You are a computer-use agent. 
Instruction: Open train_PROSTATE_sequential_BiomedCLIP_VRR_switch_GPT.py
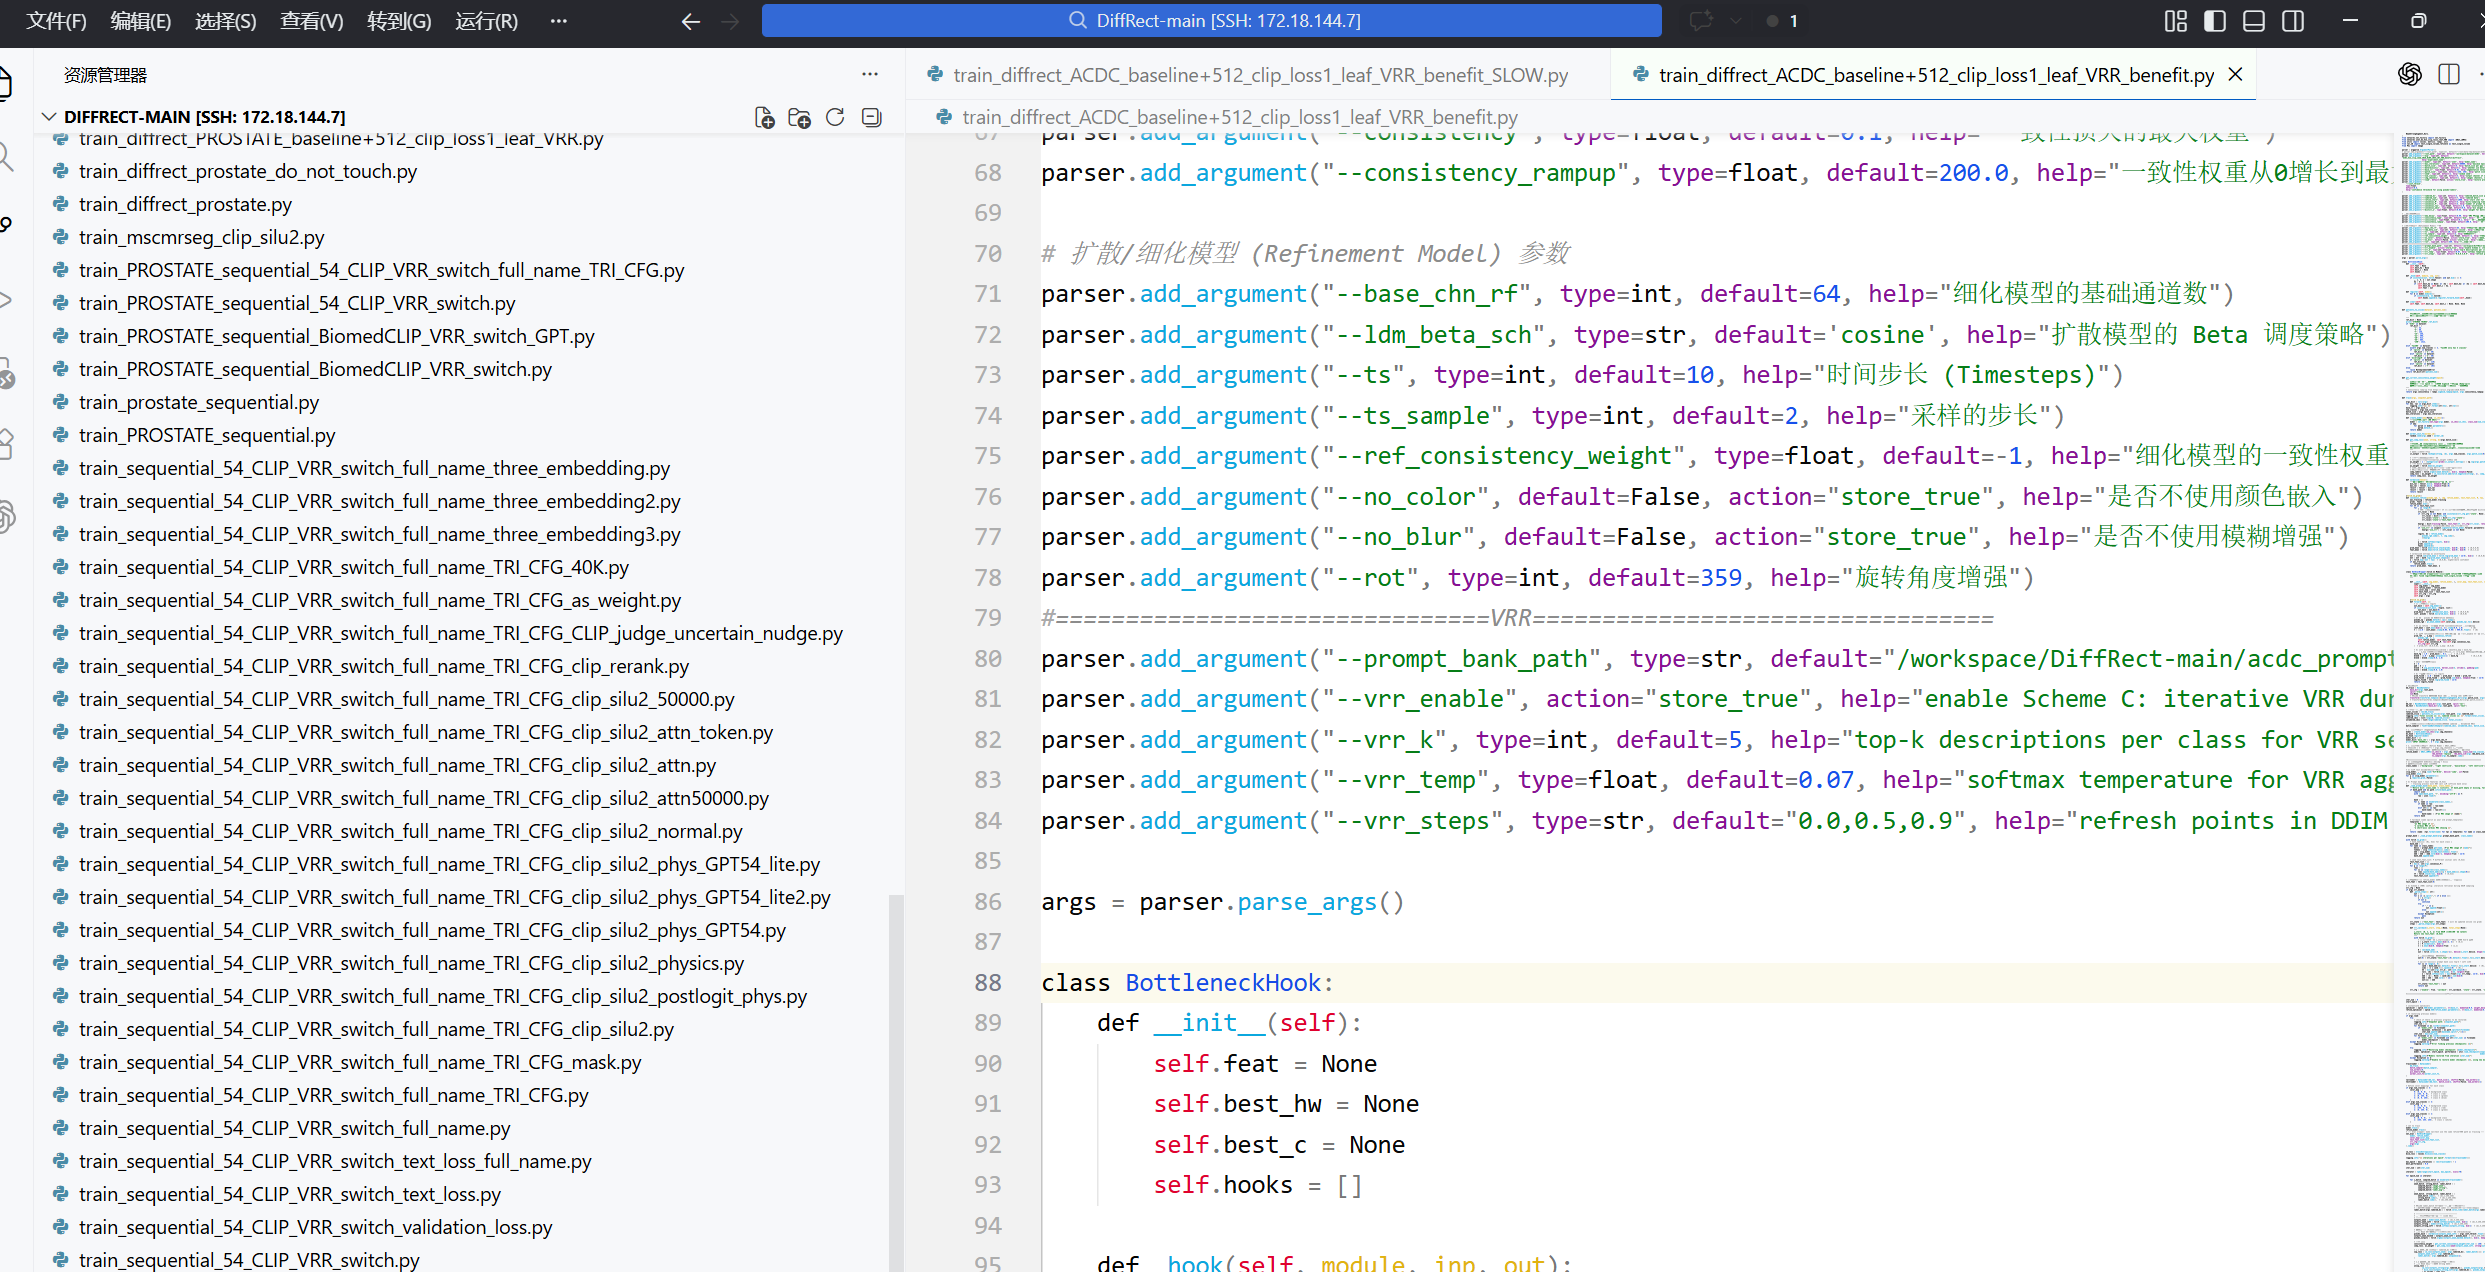click(x=336, y=336)
